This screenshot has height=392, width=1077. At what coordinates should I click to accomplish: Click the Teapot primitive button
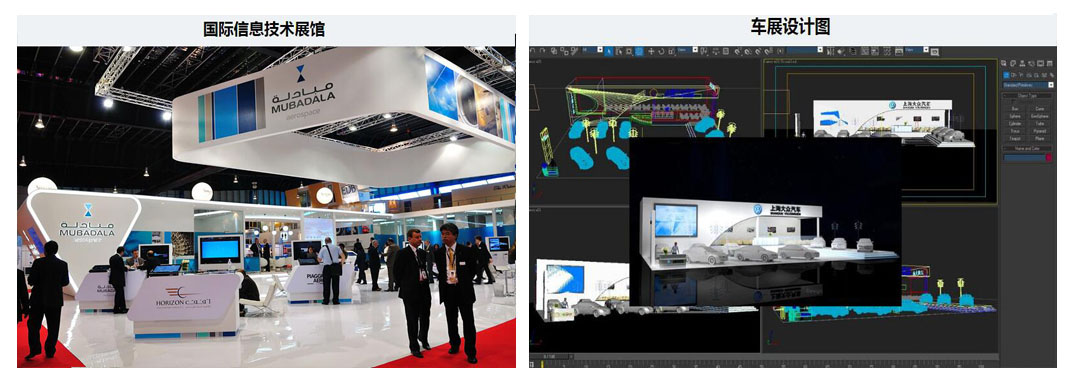tap(1014, 139)
